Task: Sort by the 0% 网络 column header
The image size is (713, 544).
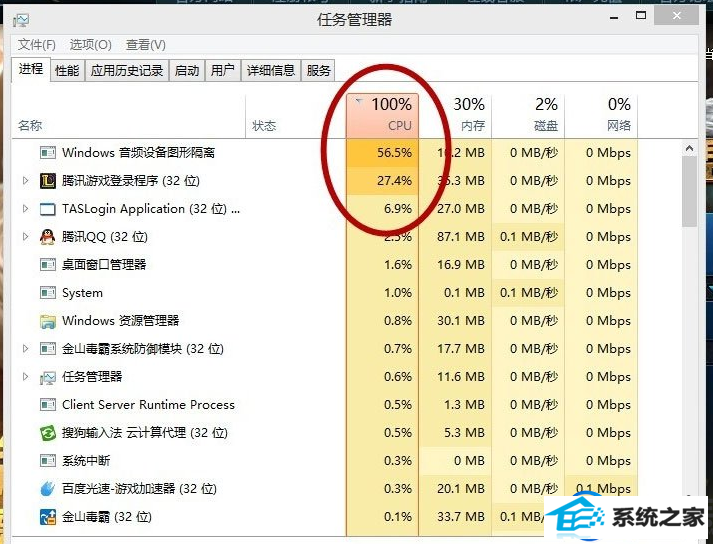Action: [x=602, y=116]
